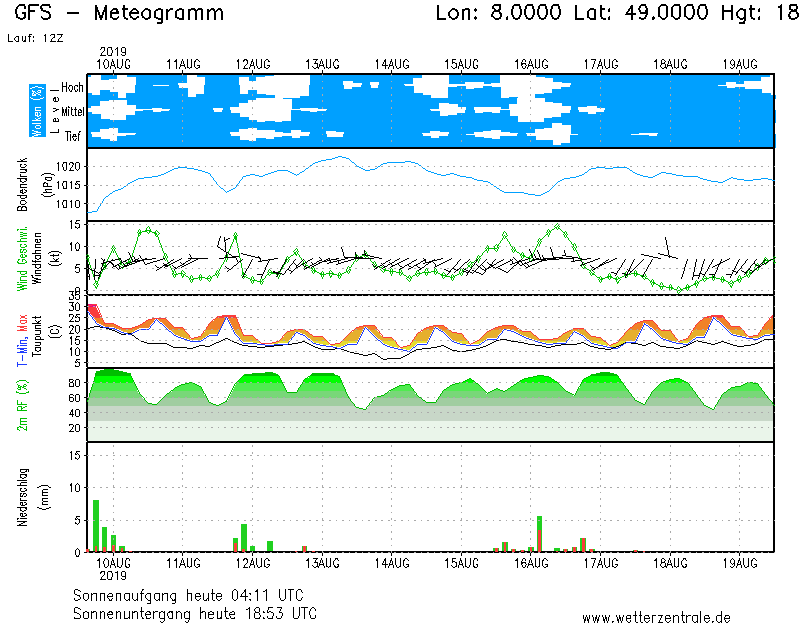
Task: Select the "Lauf: 12Z" run label
Action: (x=33, y=38)
